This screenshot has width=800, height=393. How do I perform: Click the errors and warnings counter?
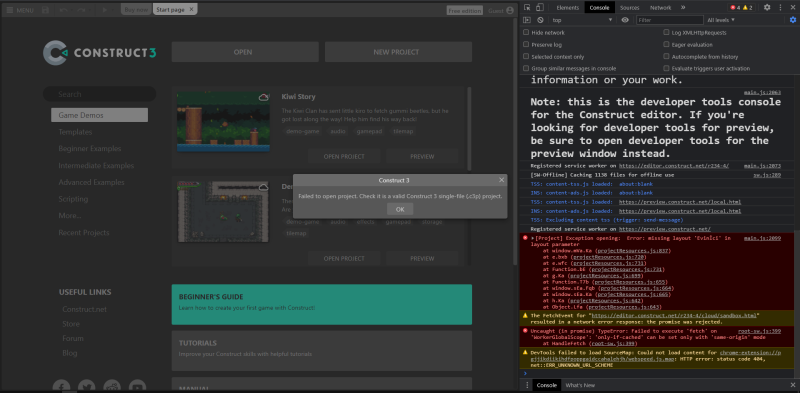[x=741, y=8]
